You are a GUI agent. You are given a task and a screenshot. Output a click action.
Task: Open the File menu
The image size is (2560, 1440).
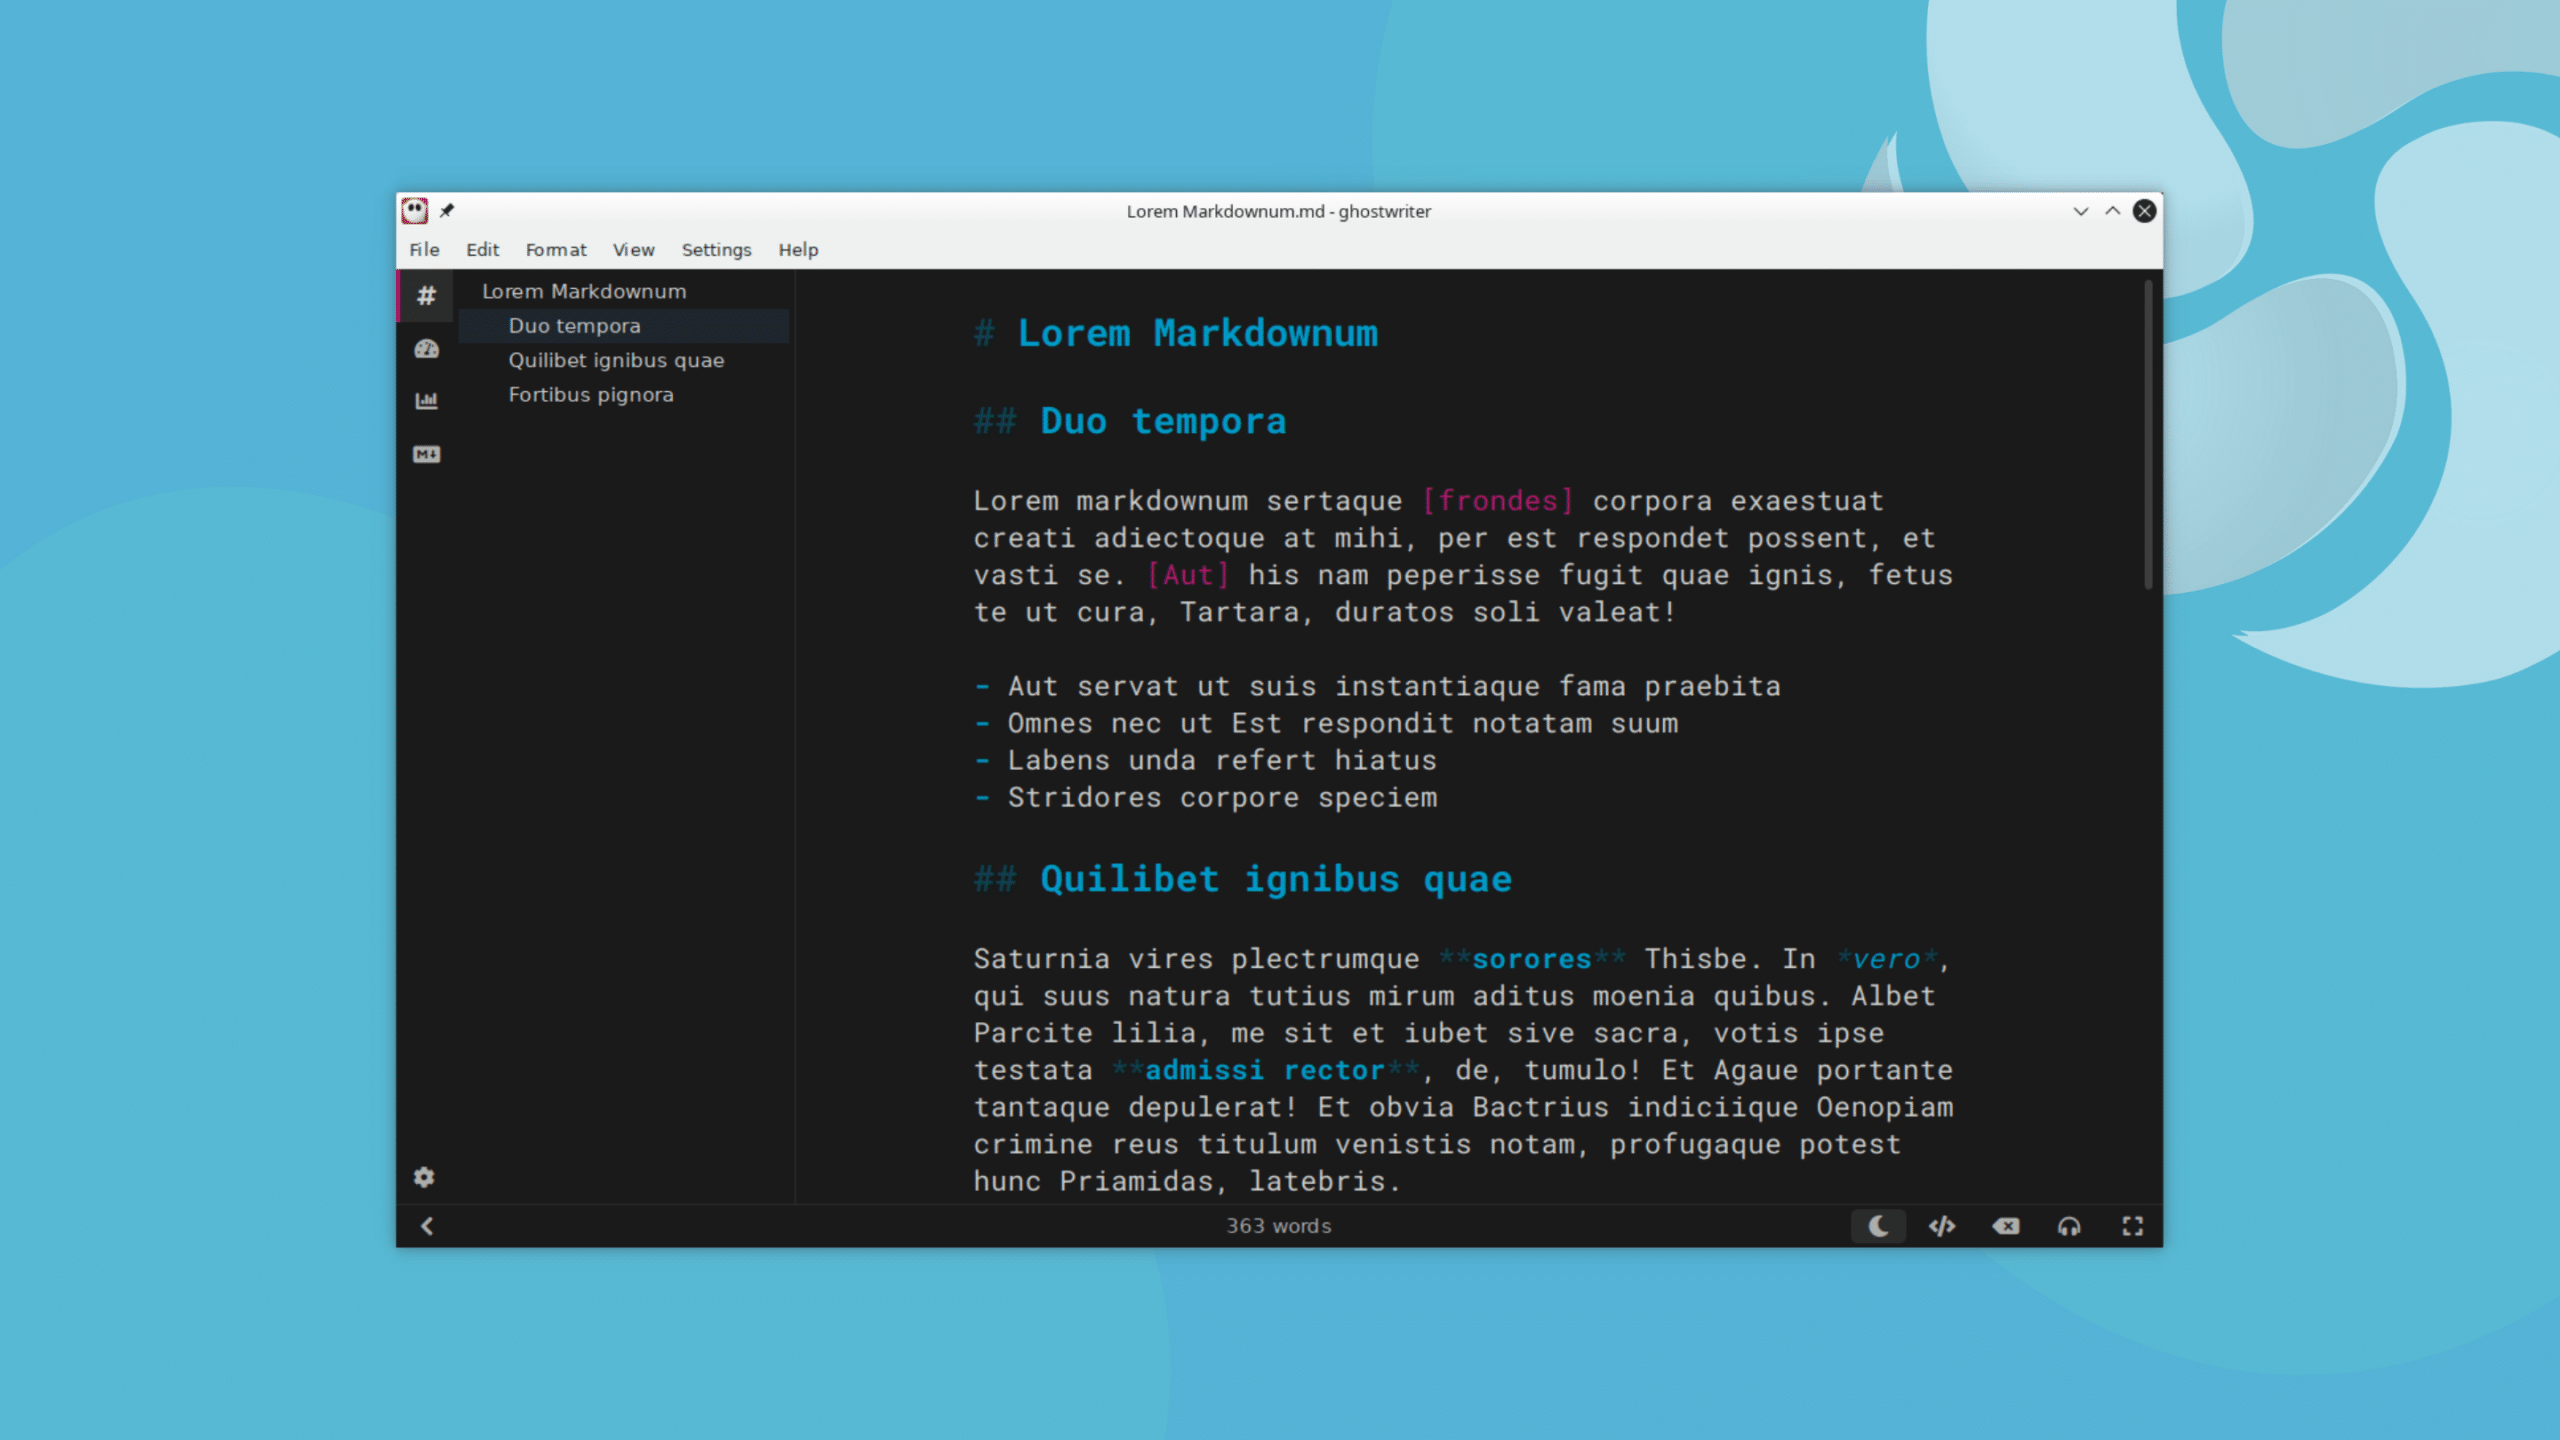(424, 250)
